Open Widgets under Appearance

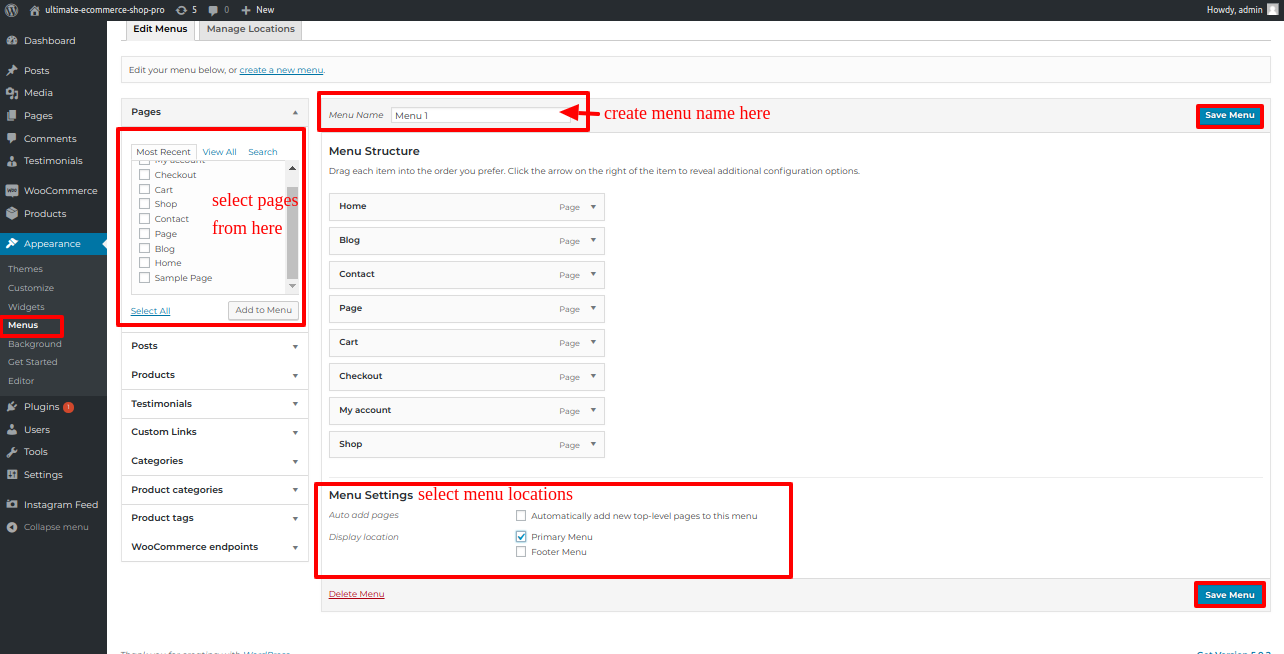[26, 307]
